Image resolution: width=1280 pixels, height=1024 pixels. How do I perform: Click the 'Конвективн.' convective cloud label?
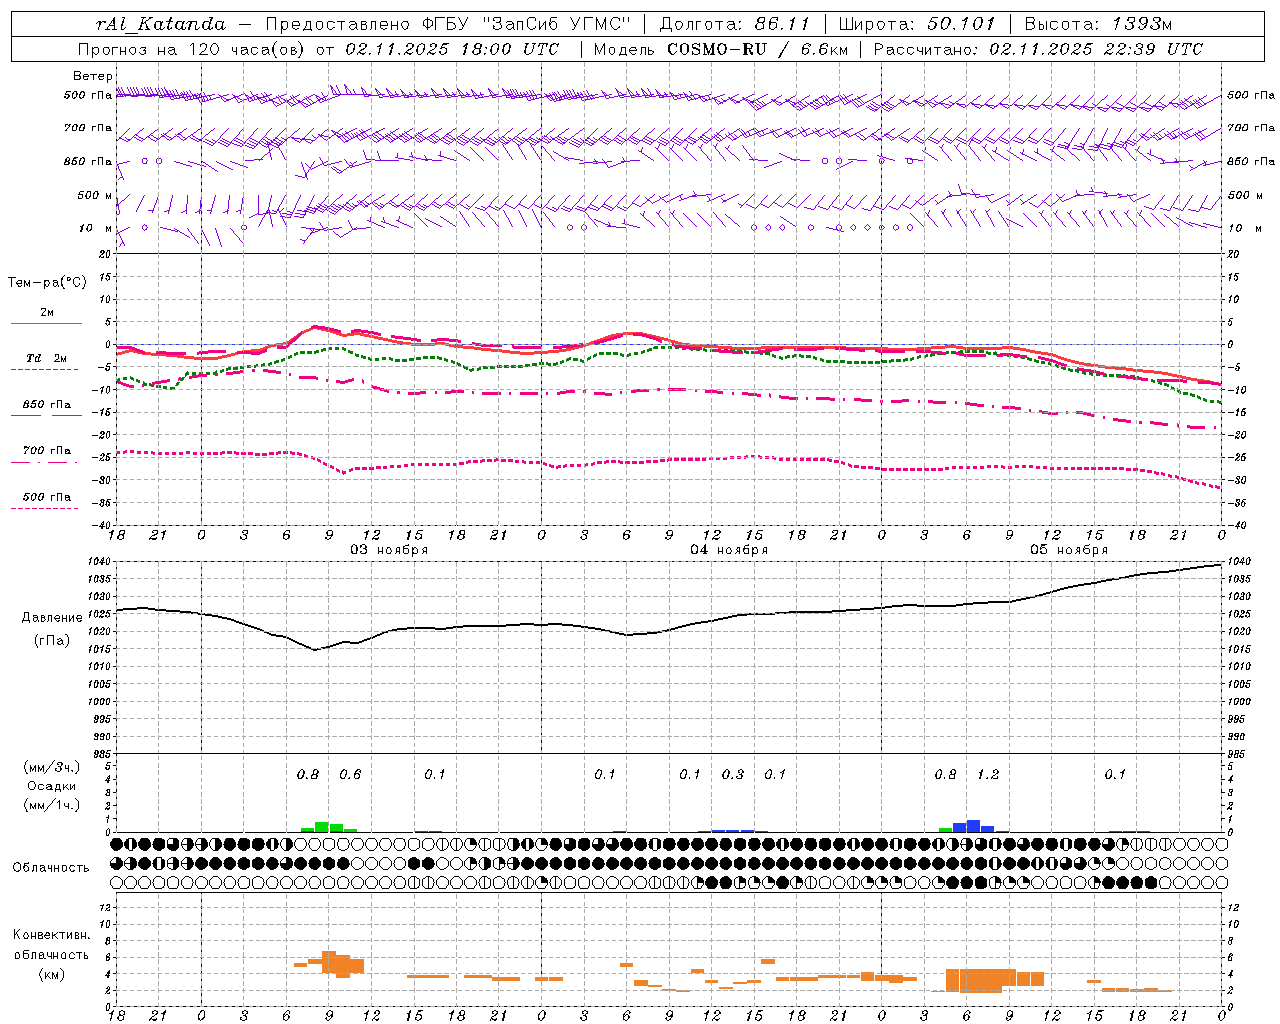pyautogui.click(x=51, y=935)
